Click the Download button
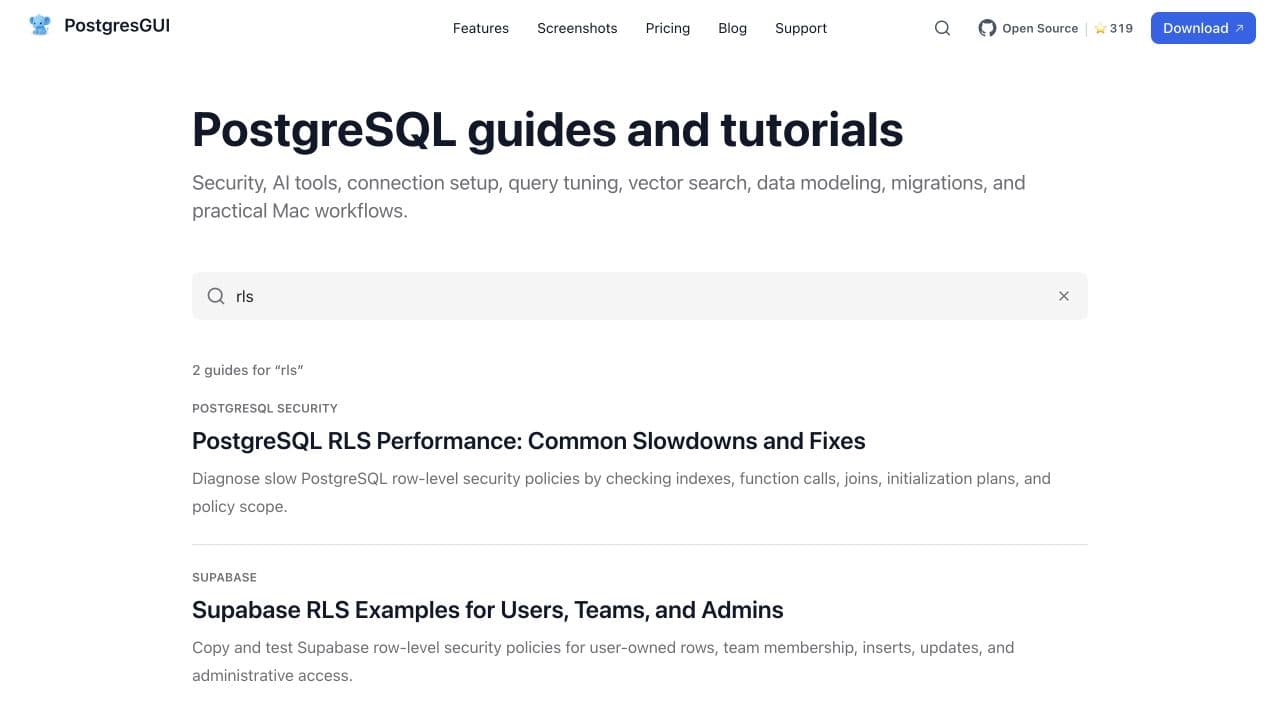This screenshot has height=720, width=1280. [1203, 28]
